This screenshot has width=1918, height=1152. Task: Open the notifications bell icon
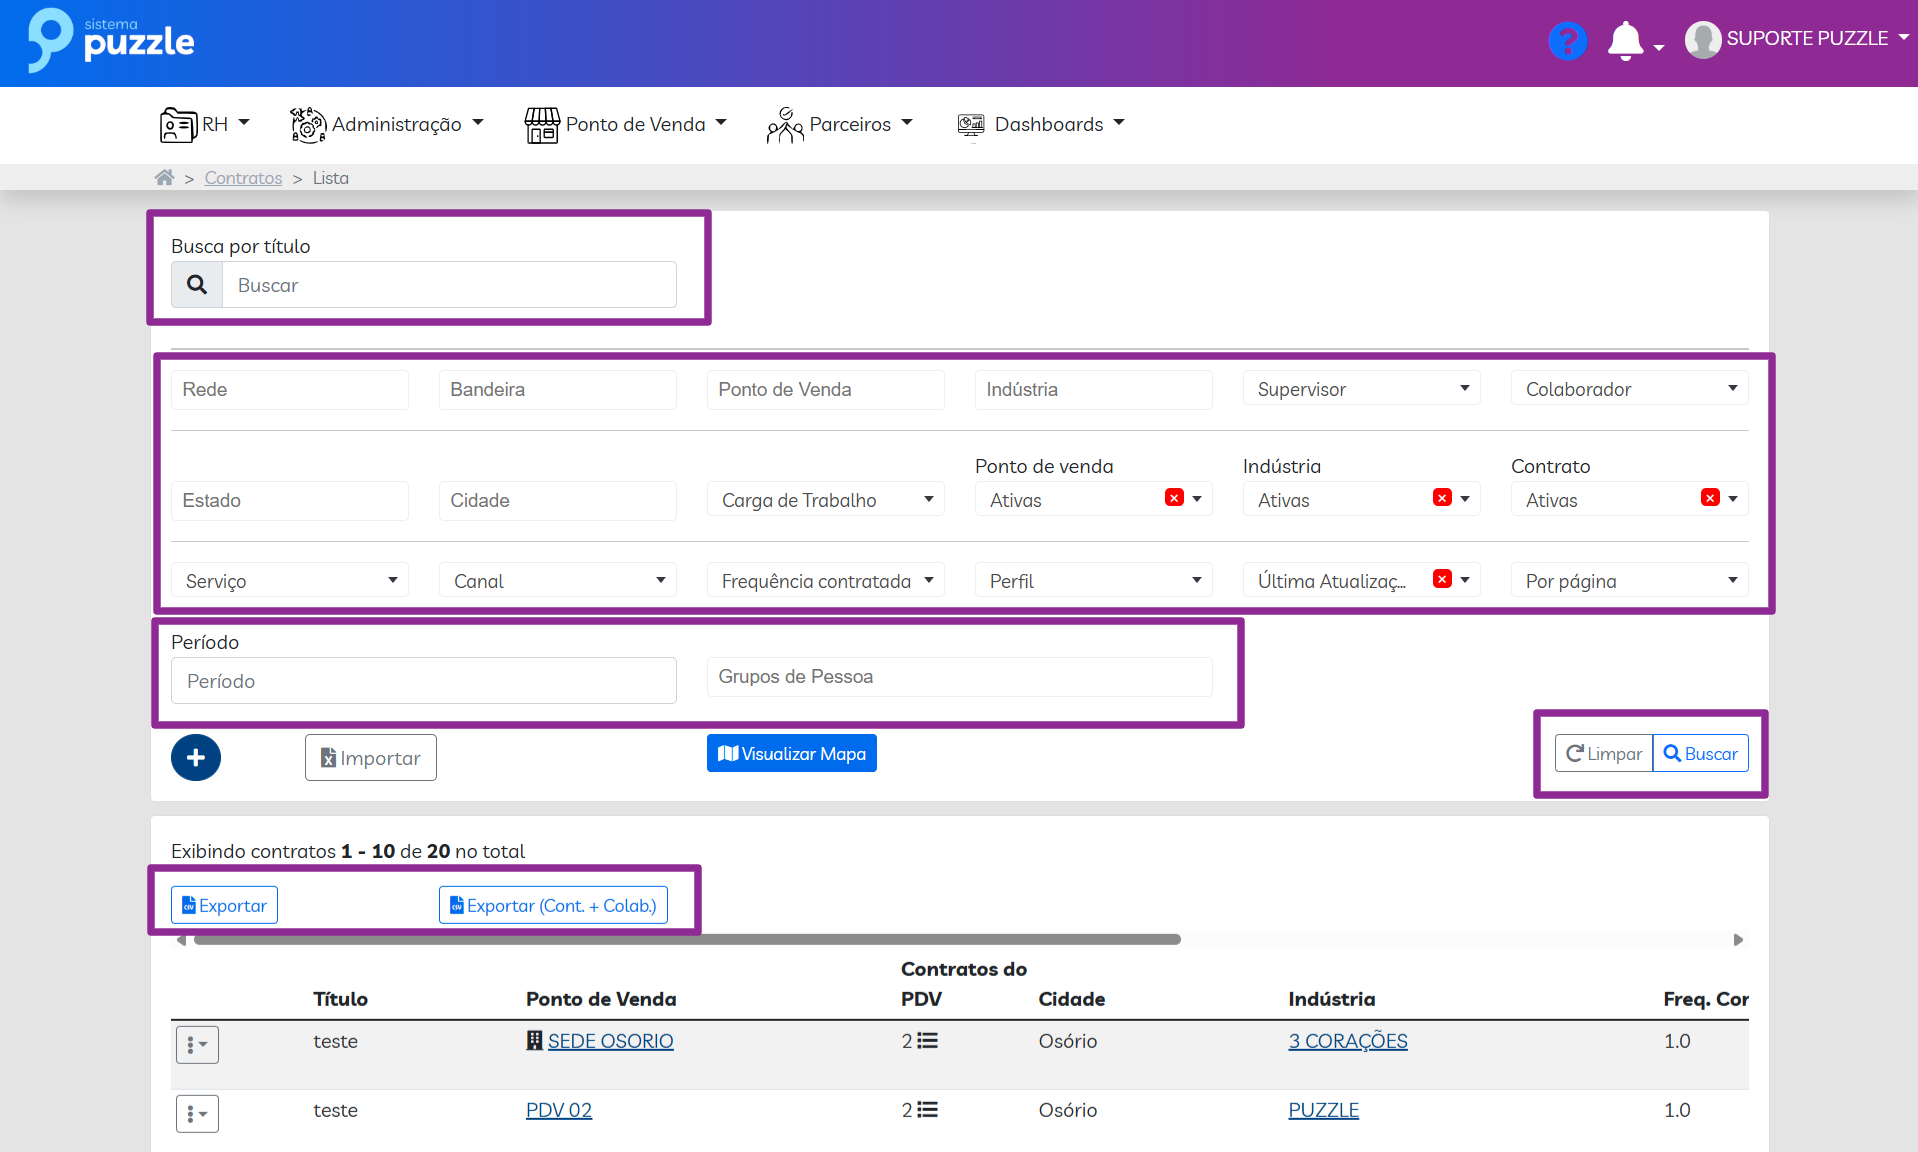pos(1625,41)
